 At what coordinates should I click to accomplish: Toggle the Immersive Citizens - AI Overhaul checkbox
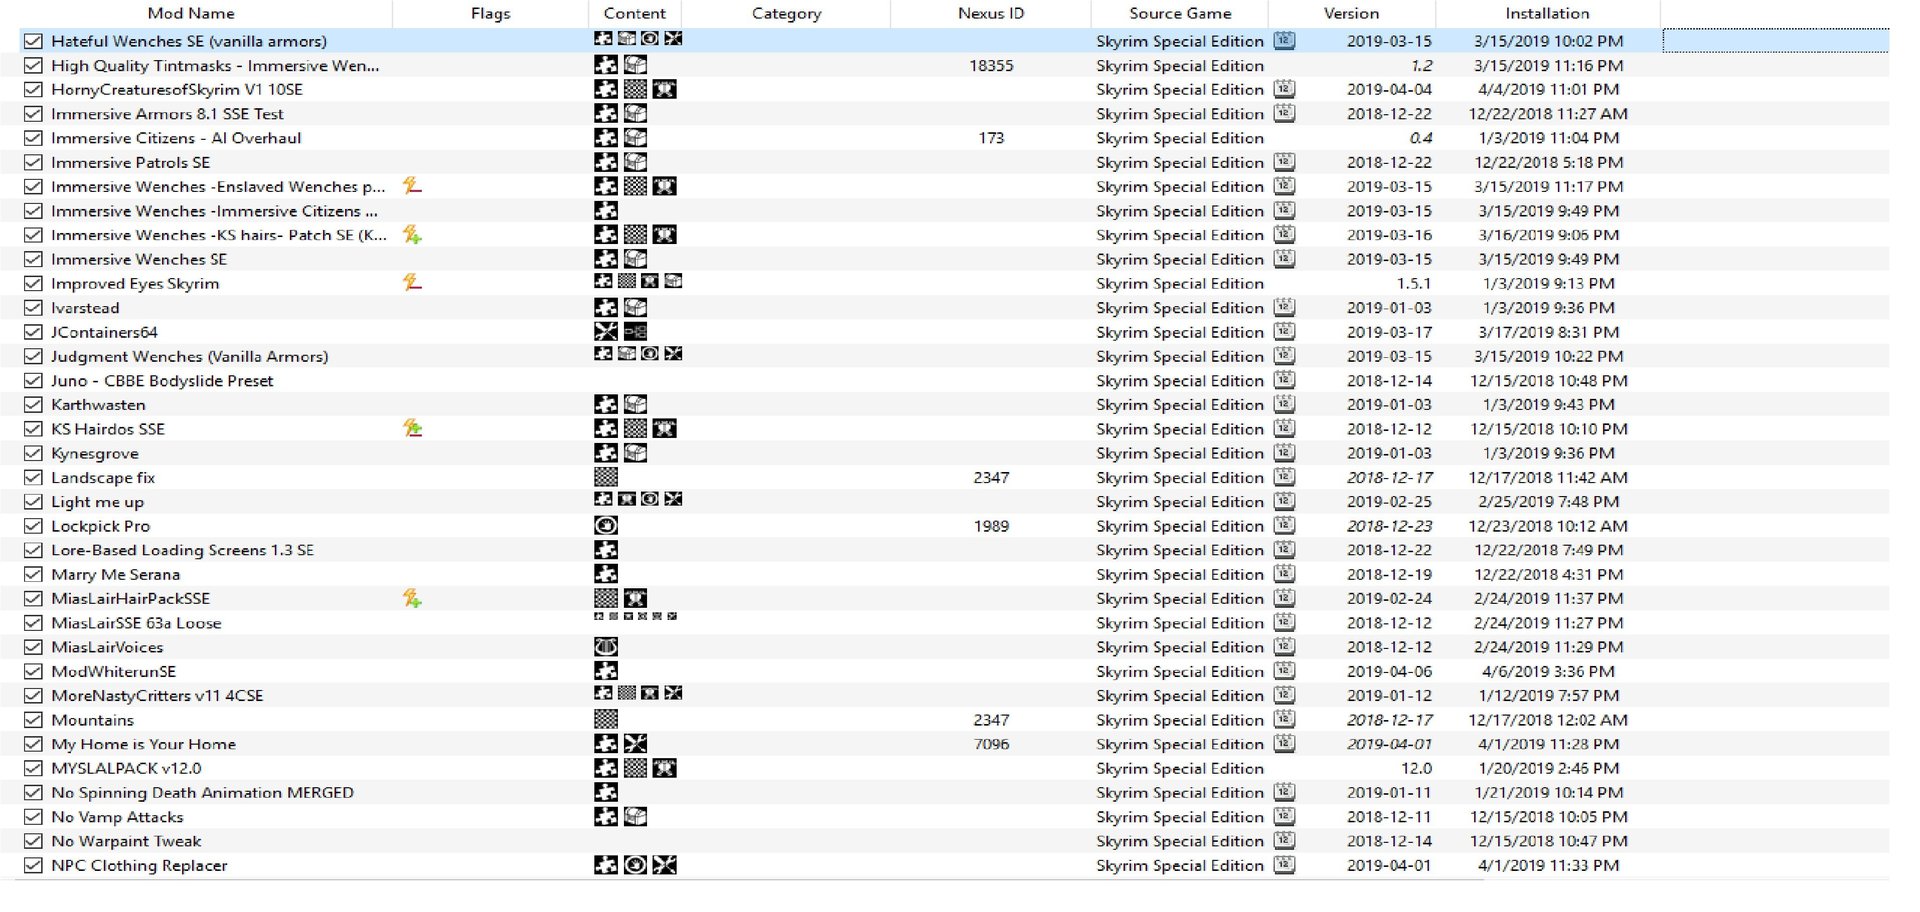pyautogui.click(x=33, y=138)
